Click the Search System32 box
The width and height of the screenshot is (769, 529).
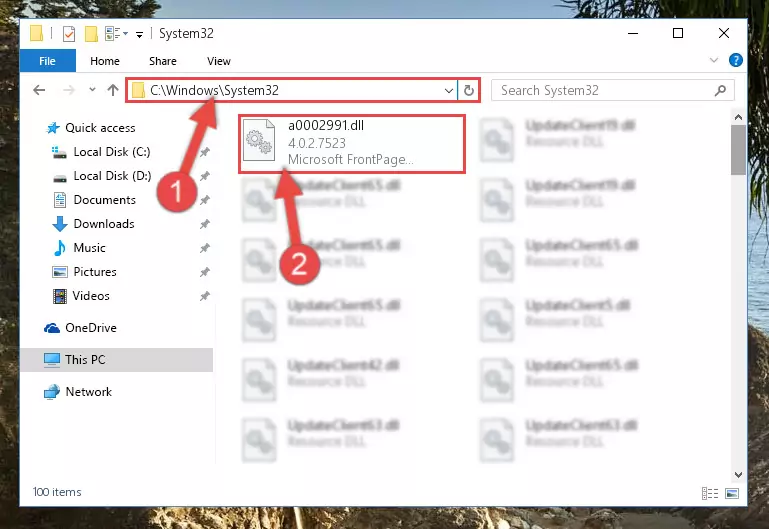pyautogui.click(x=613, y=90)
